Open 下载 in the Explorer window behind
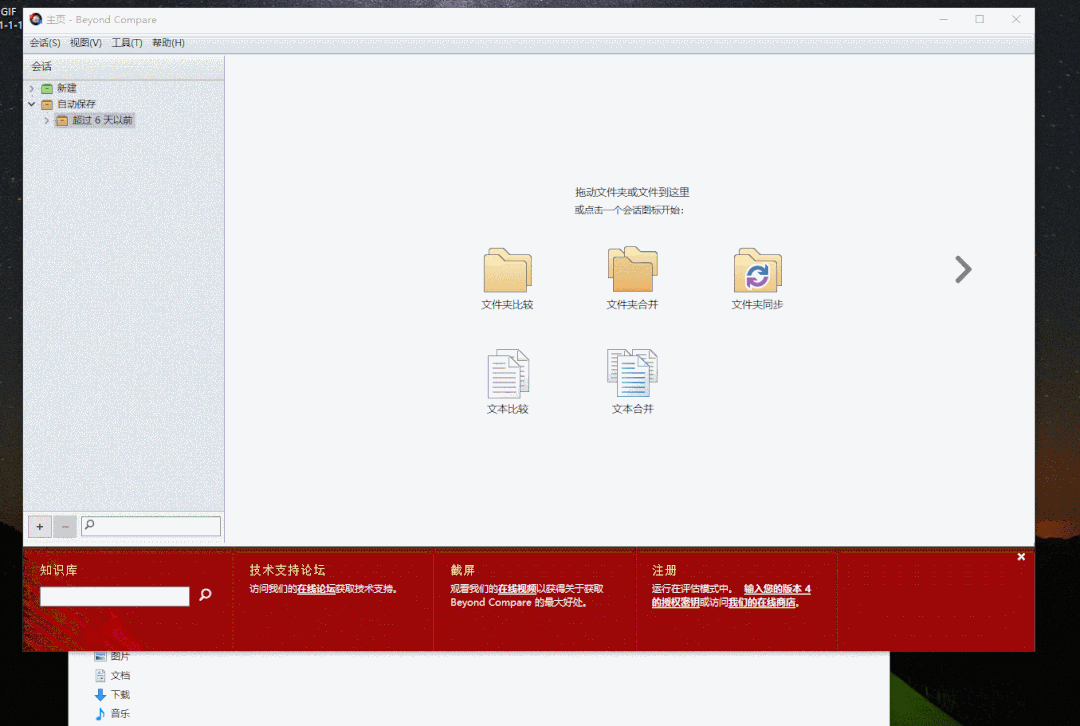The image size is (1080, 726). point(121,694)
